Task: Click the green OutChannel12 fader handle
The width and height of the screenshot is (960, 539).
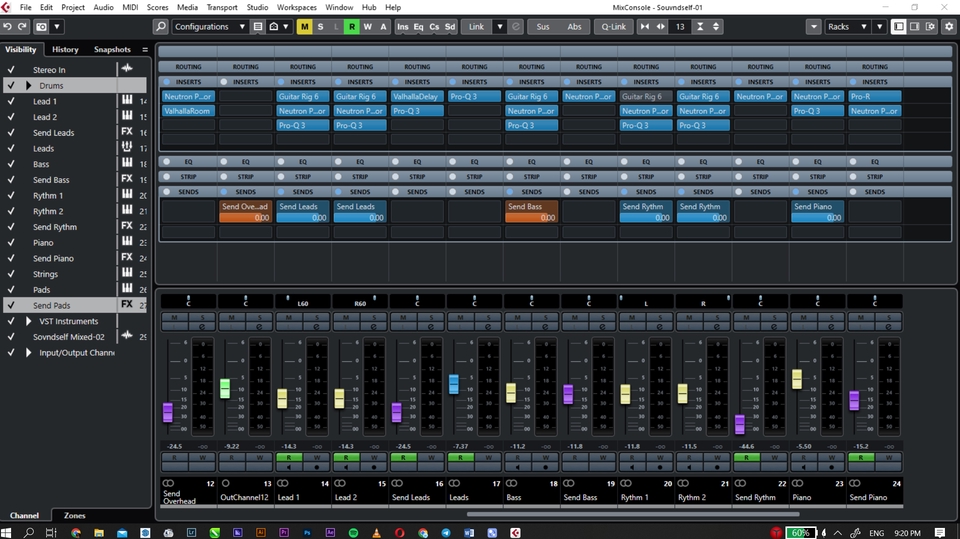Action: coord(225,388)
